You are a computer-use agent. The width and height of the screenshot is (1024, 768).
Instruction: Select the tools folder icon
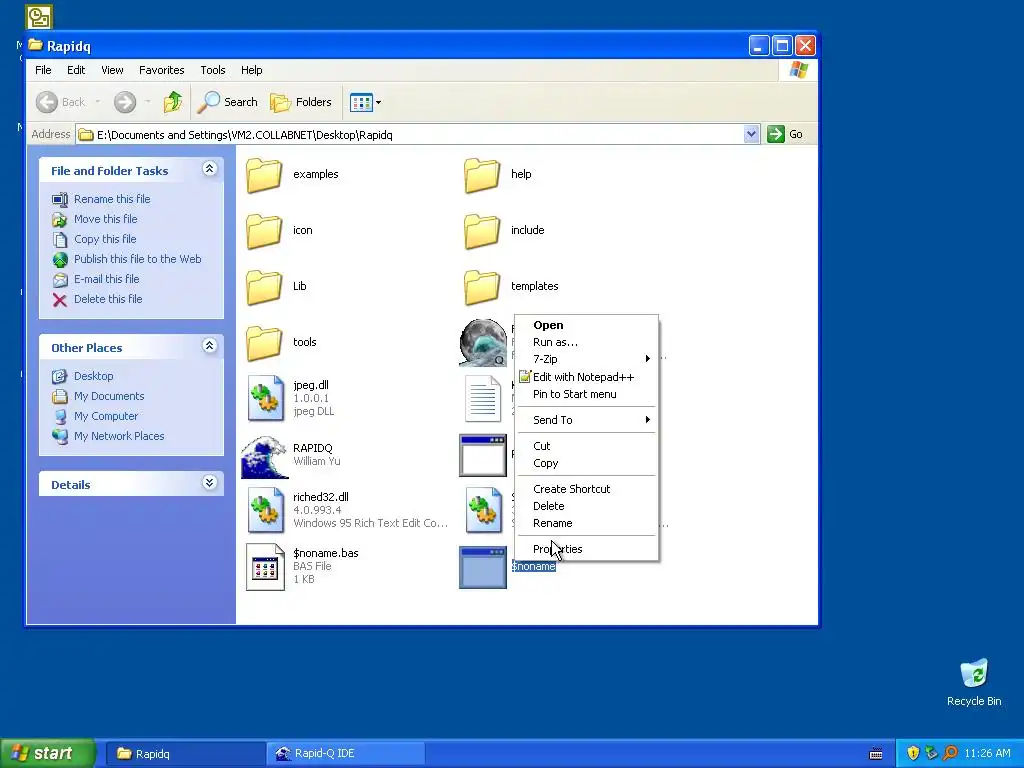(x=264, y=343)
